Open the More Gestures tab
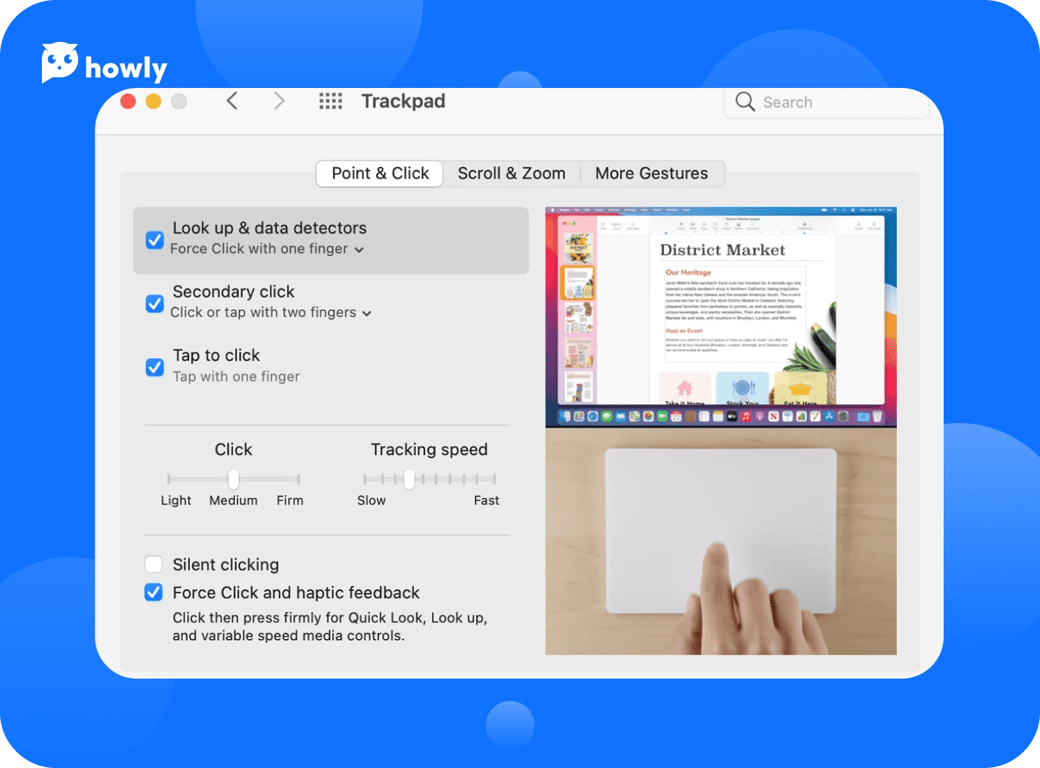Image resolution: width=1040 pixels, height=768 pixels. tap(651, 173)
